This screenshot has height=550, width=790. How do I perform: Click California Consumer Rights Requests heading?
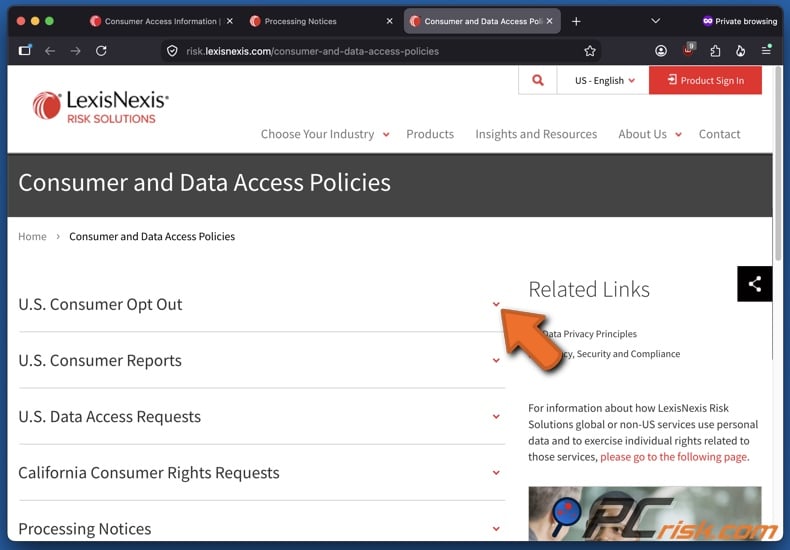pyautogui.click(x=149, y=473)
